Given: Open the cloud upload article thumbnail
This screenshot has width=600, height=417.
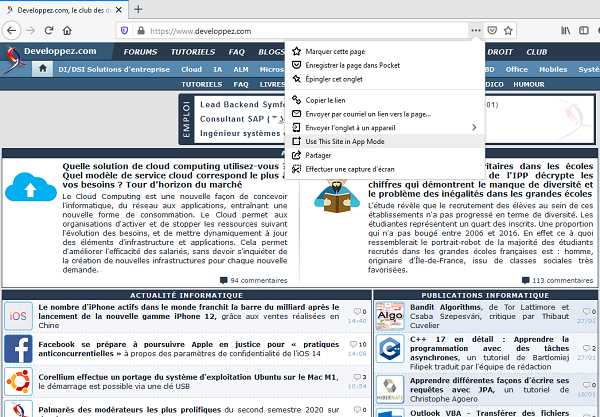Looking at the screenshot, I should 31,187.
